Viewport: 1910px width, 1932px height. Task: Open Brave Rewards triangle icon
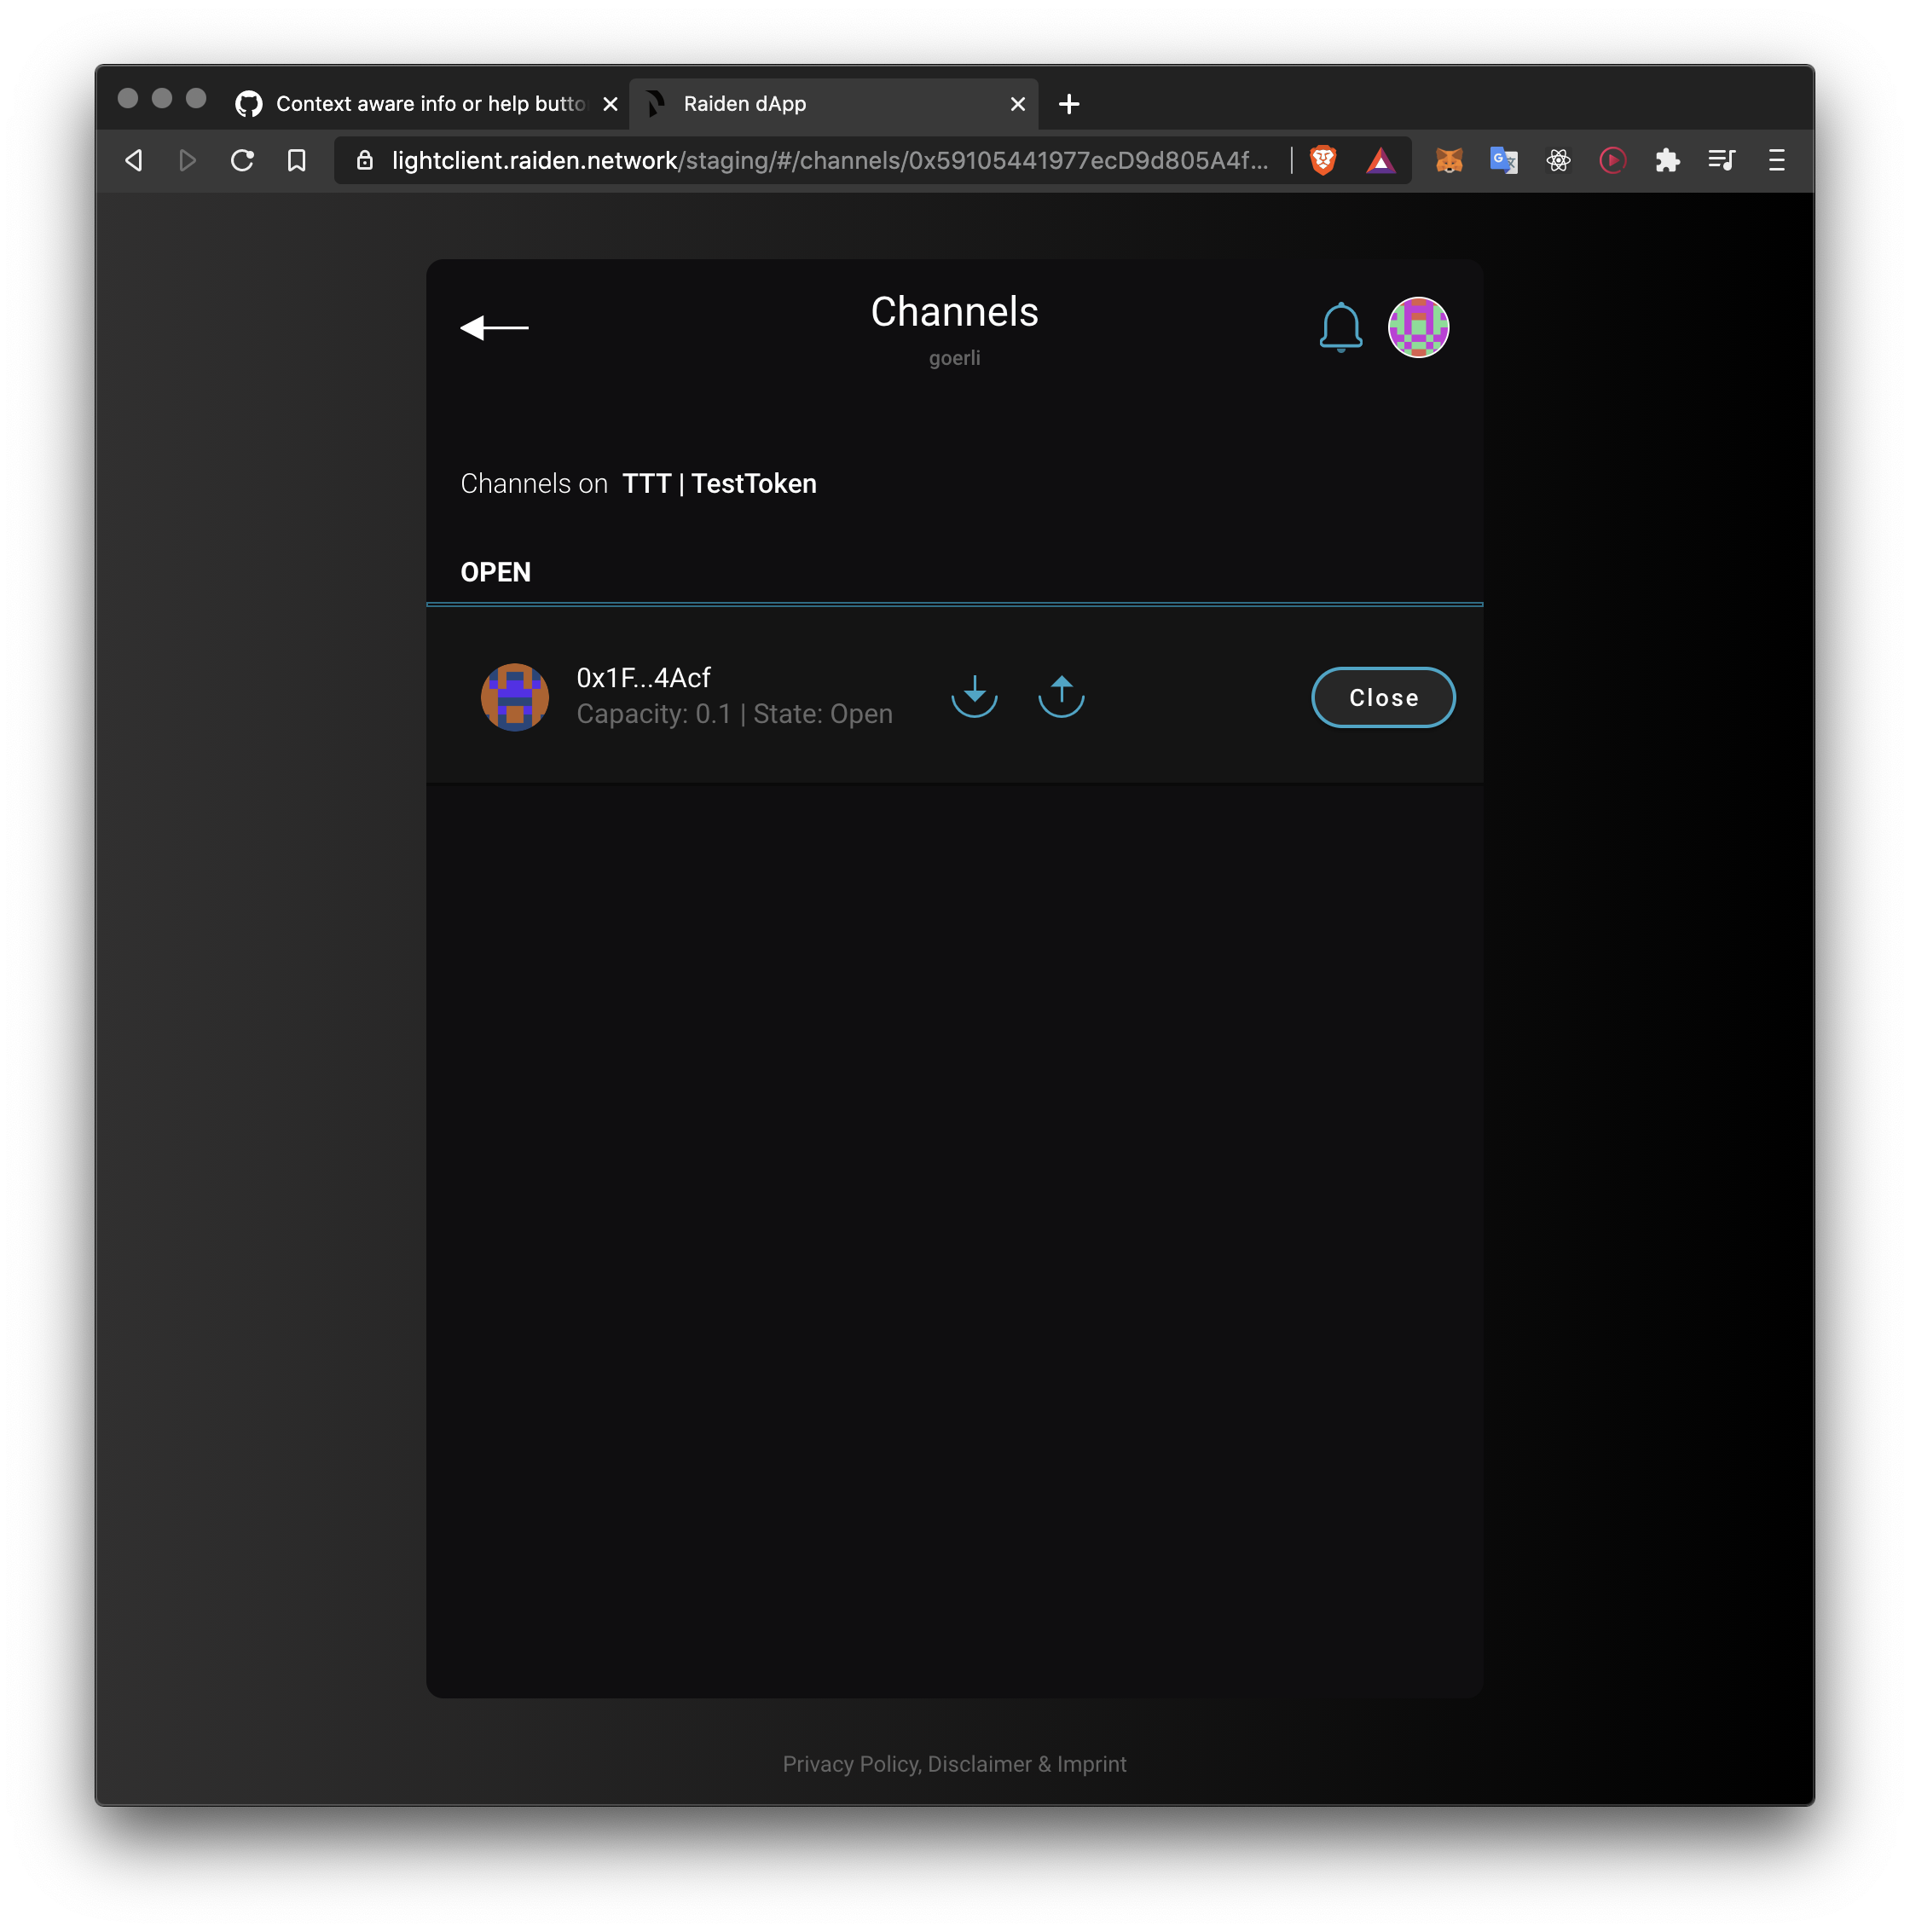point(1380,160)
